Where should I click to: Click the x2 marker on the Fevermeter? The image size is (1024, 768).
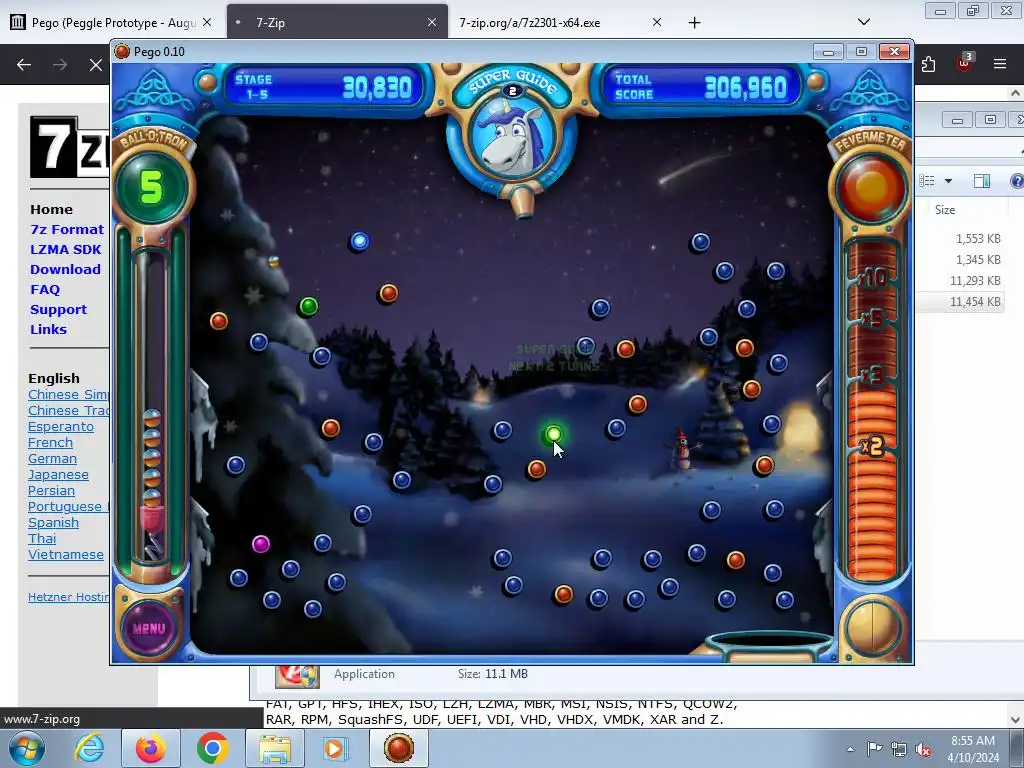(873, 446)
